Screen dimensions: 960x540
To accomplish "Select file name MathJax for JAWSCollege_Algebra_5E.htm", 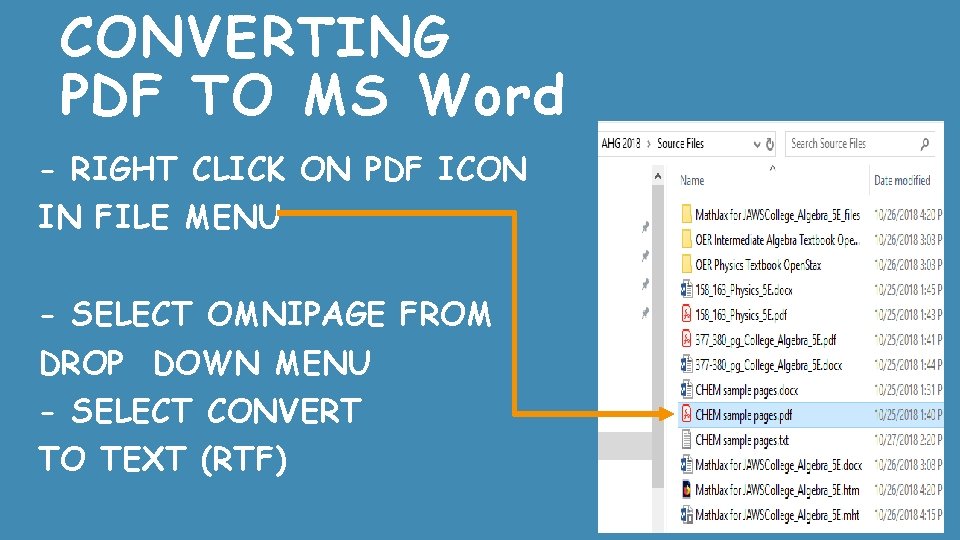I will 777,490.
